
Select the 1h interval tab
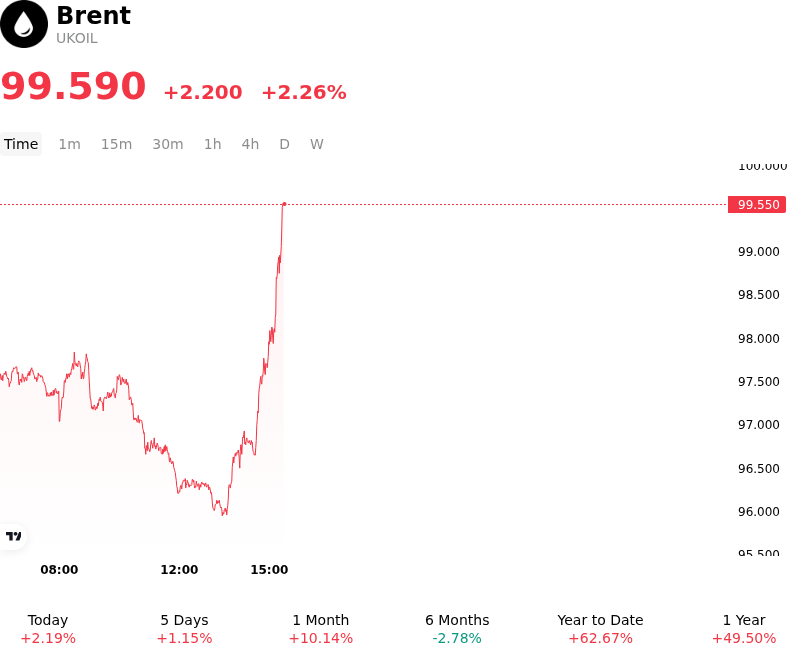[x=213, y=144]
